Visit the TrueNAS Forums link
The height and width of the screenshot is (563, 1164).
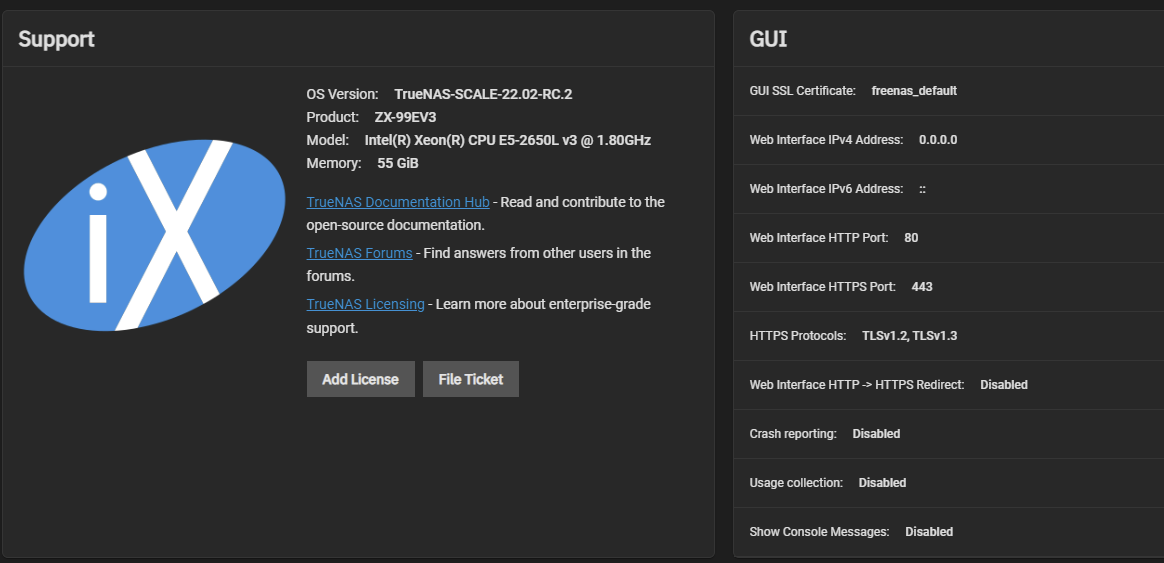(359, 253)
